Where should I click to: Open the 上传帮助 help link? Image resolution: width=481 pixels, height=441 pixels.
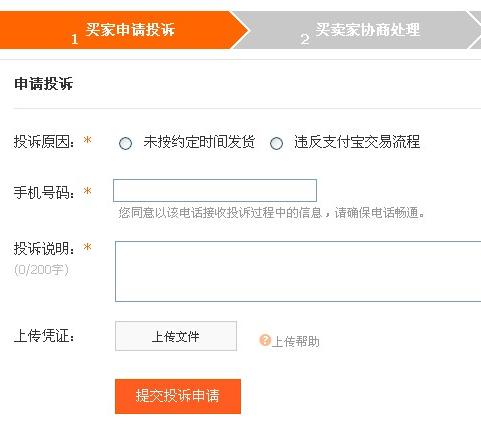(x=296, y=341)
